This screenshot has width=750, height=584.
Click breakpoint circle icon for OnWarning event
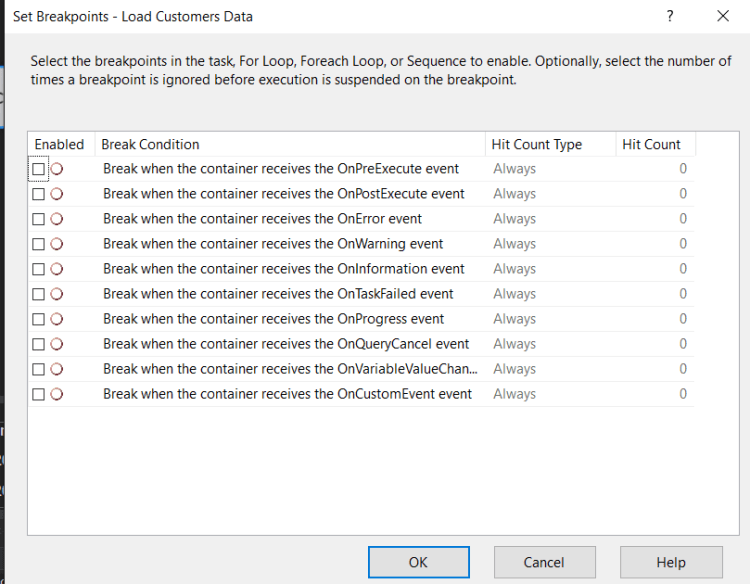pos(57,244)
